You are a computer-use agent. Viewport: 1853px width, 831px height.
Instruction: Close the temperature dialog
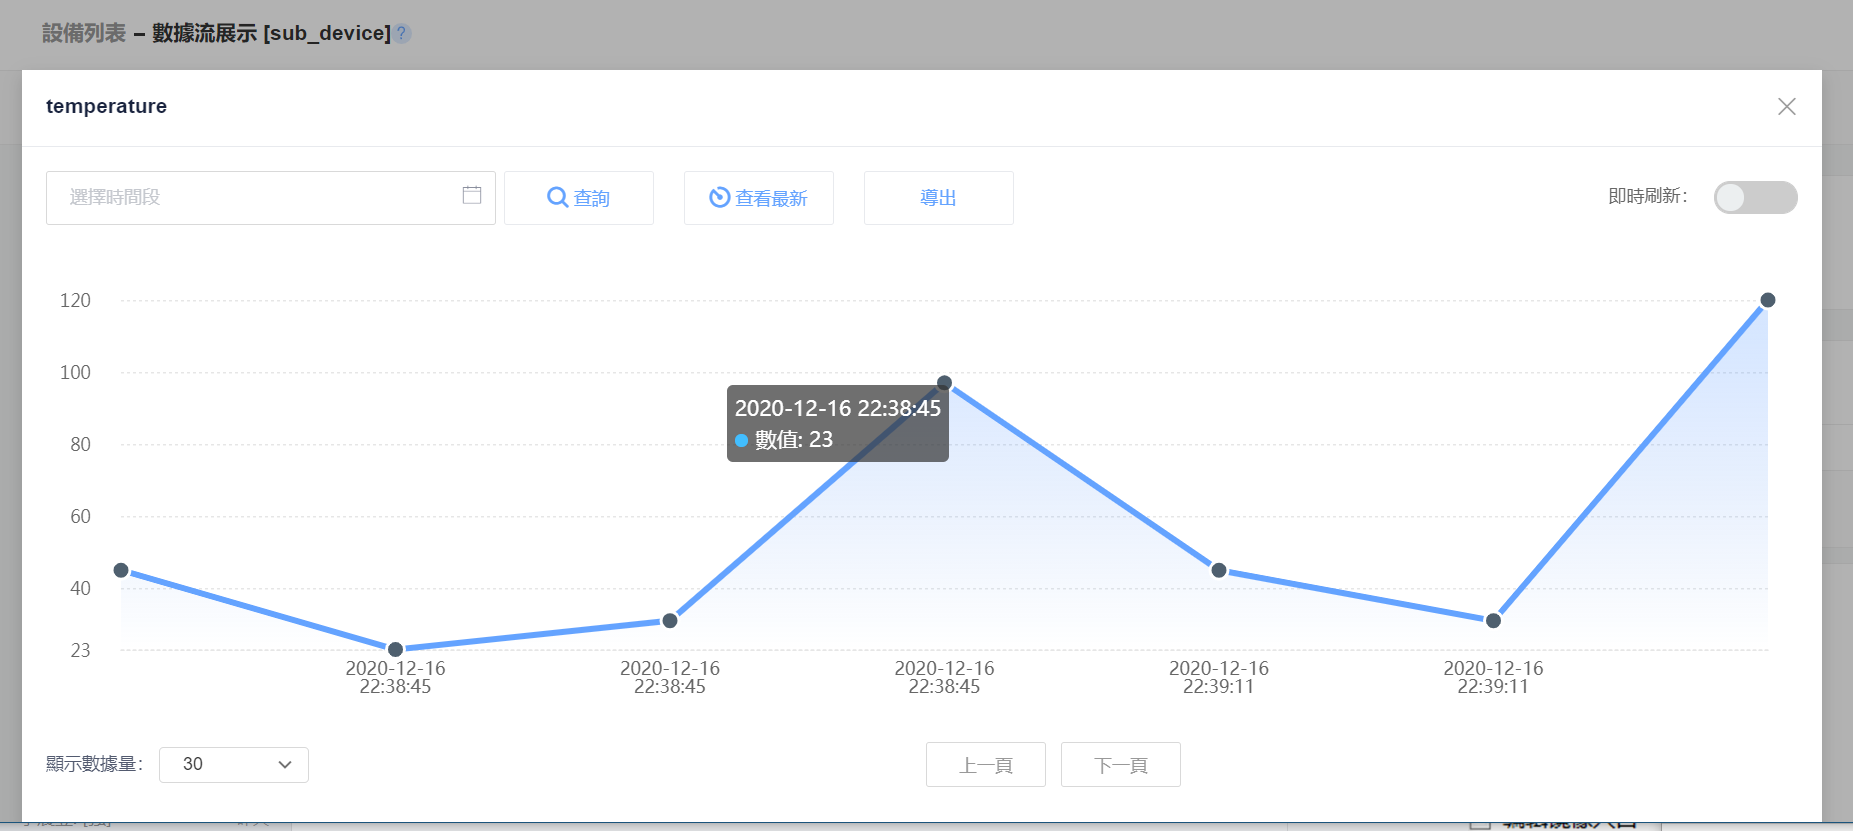(x=1786, y=106)
